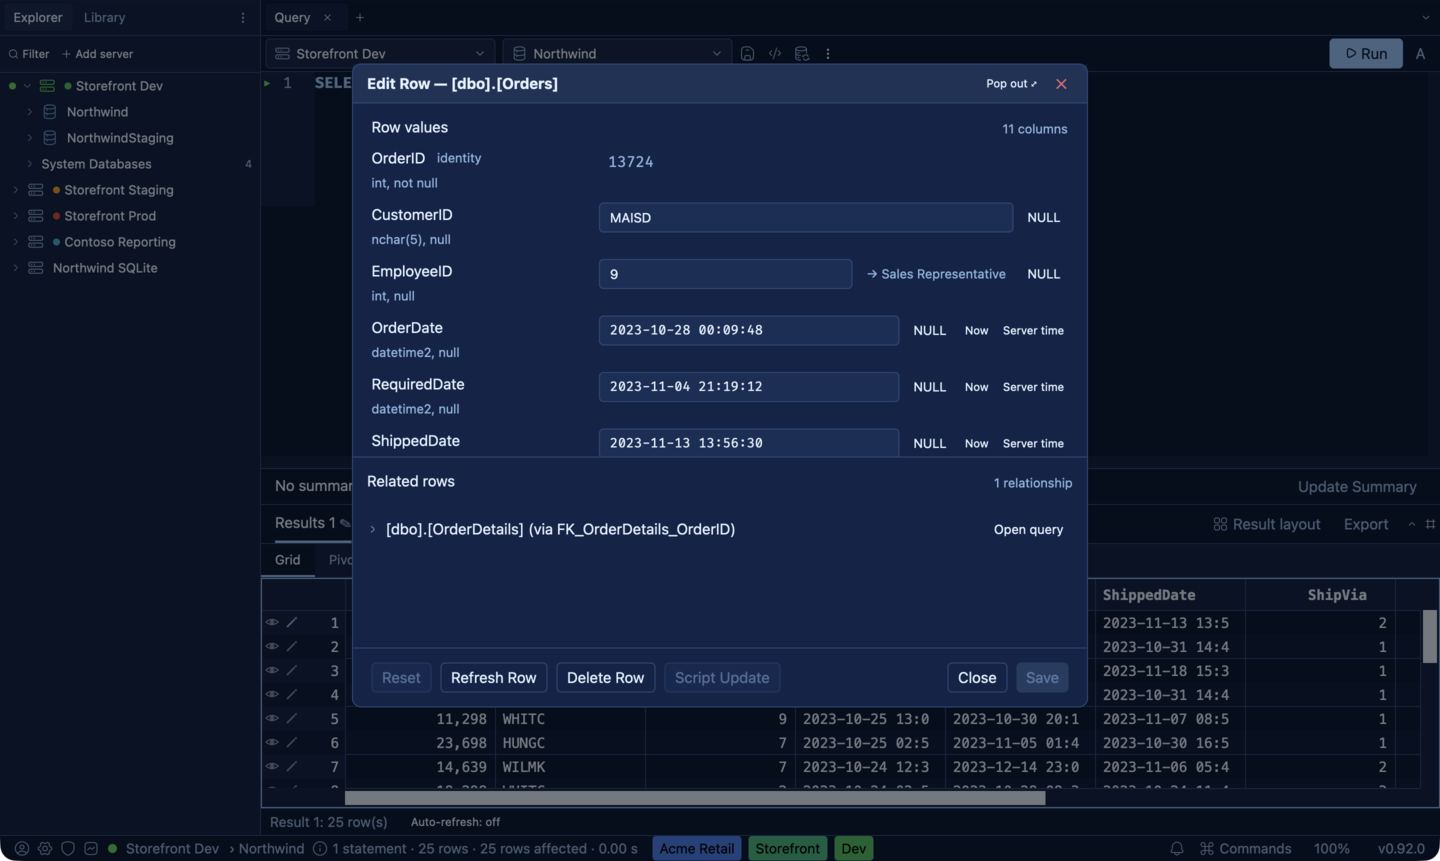This screenshot has width=1440, height=861.
Task: Open the Northwind database dropdown
Action: point(616,54)
